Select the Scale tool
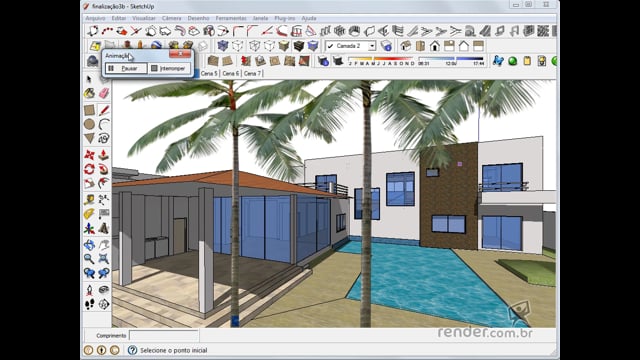 click(89, 183)
